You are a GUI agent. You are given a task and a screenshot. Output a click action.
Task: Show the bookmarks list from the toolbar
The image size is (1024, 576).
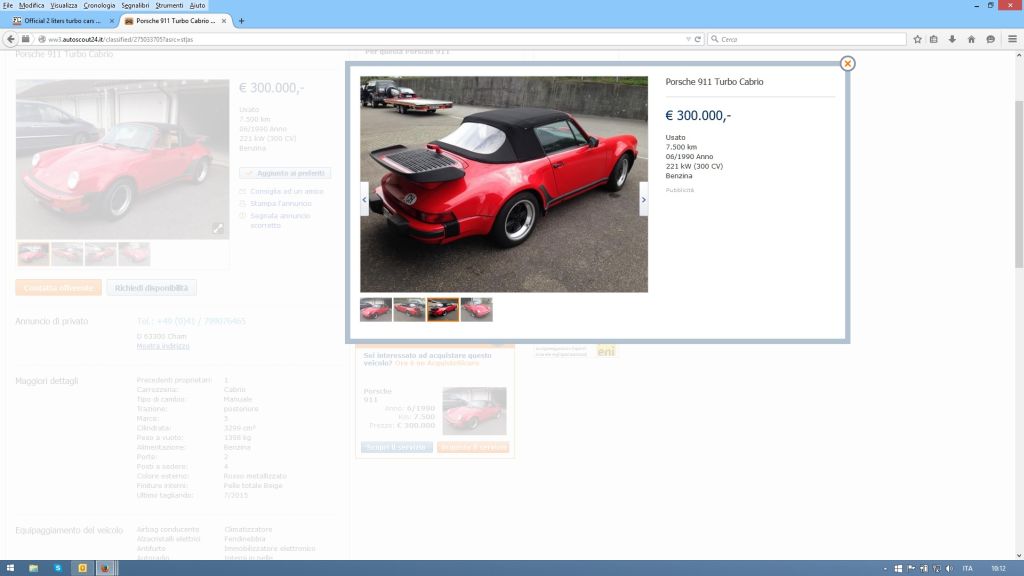(x=934, y=39)
